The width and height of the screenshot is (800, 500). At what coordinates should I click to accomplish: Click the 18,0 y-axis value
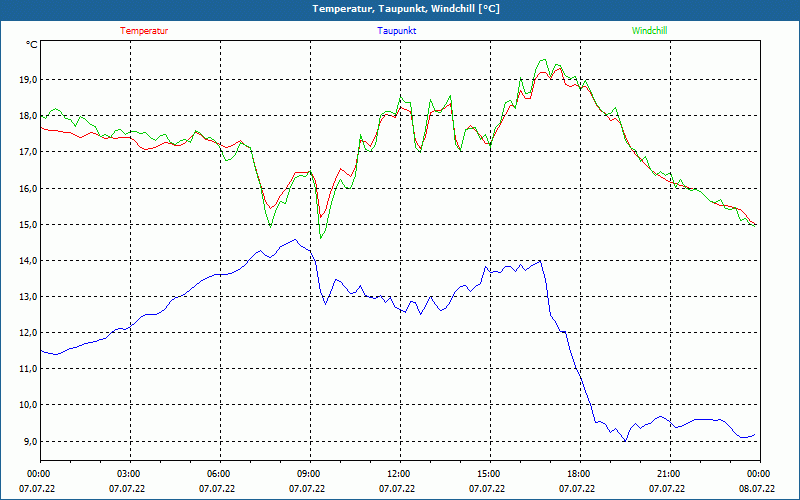(x=29, y=116)
